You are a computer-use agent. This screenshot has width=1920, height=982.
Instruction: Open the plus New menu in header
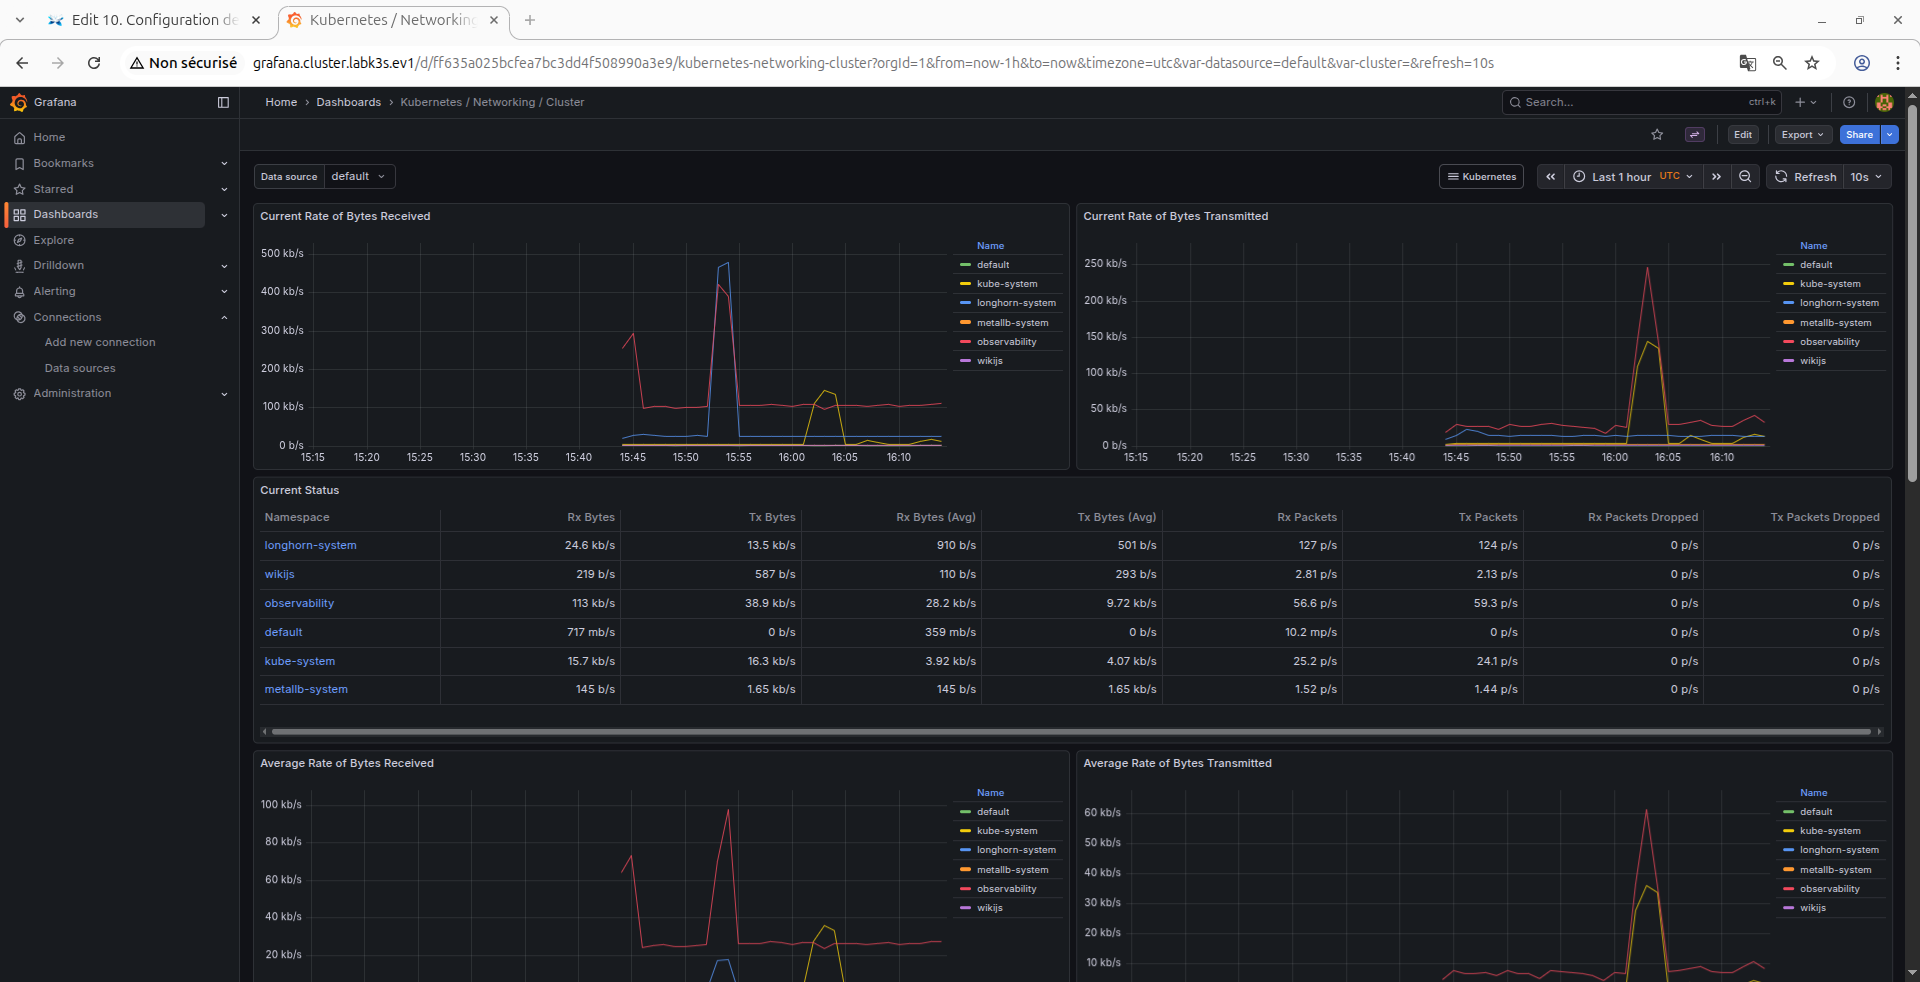click(x=1805, y=102)
